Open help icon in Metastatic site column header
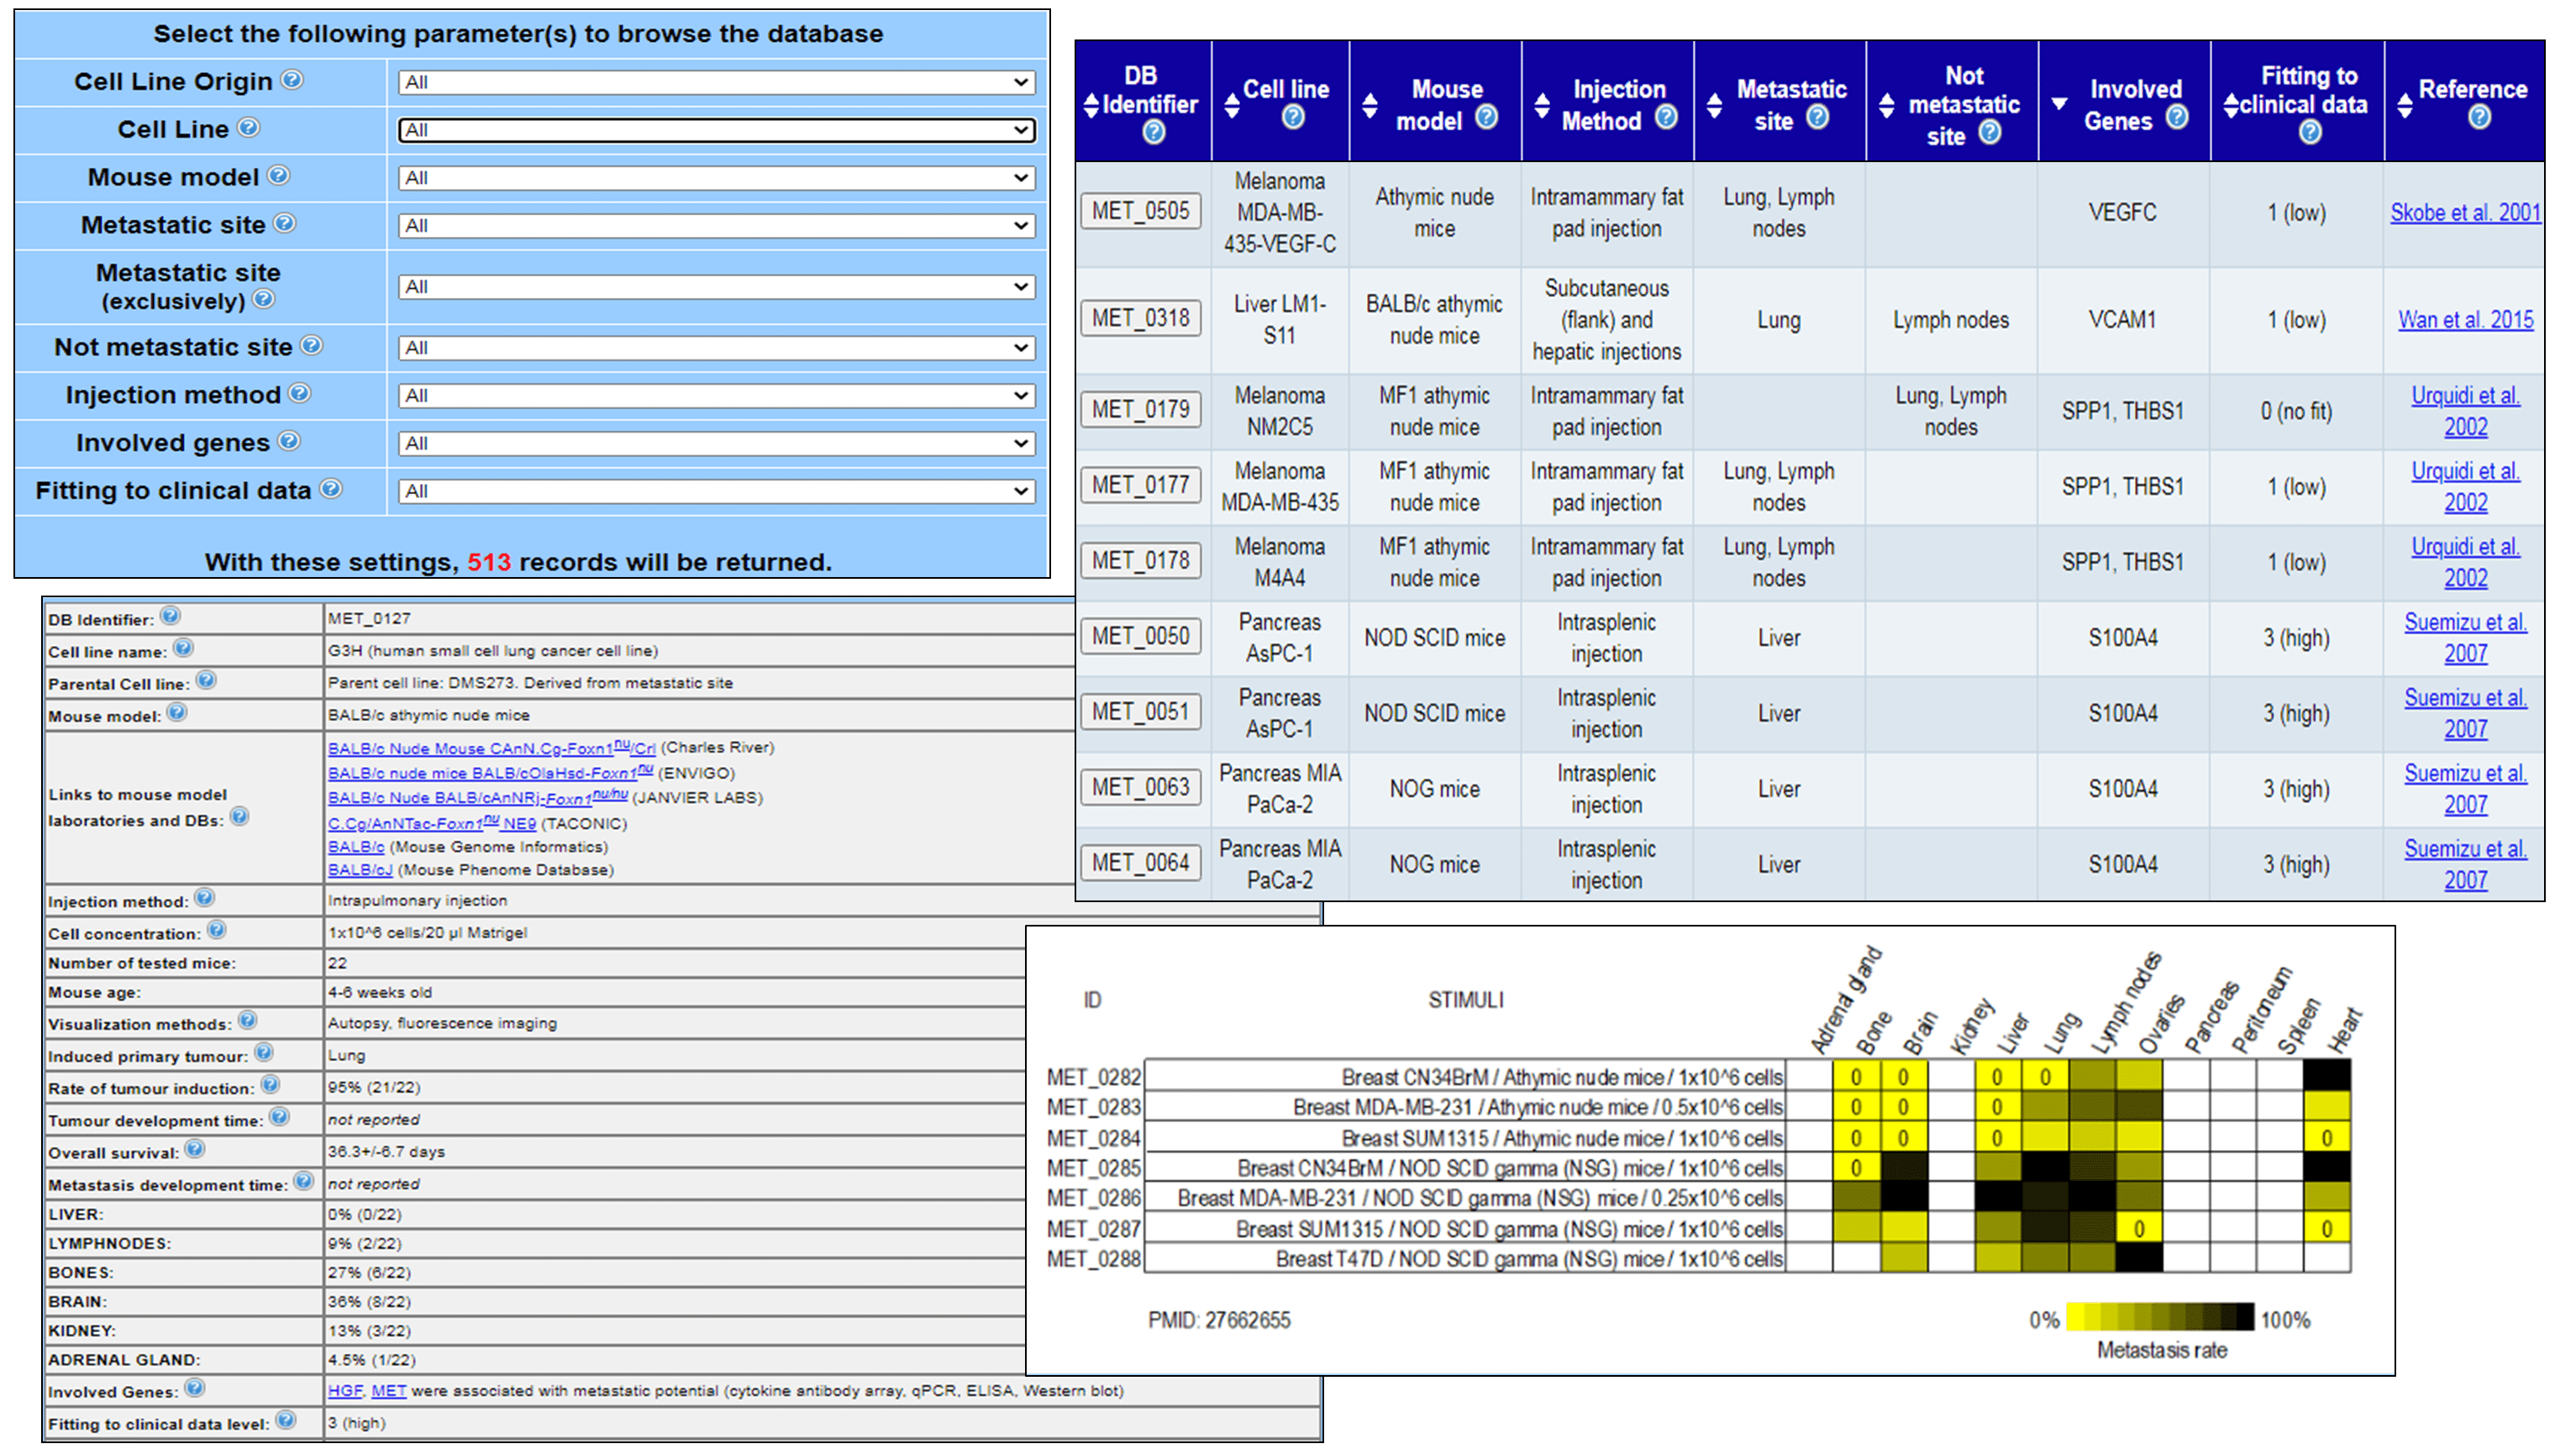 1817,118
